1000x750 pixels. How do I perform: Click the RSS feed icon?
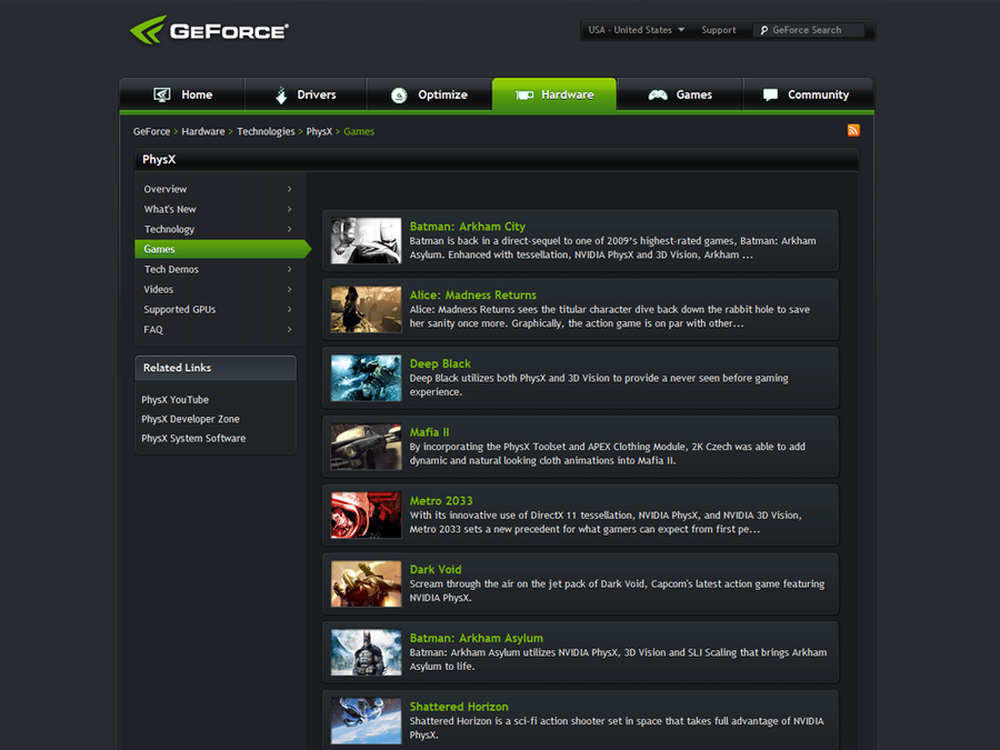pyautogui.click(x=853, y=131)
